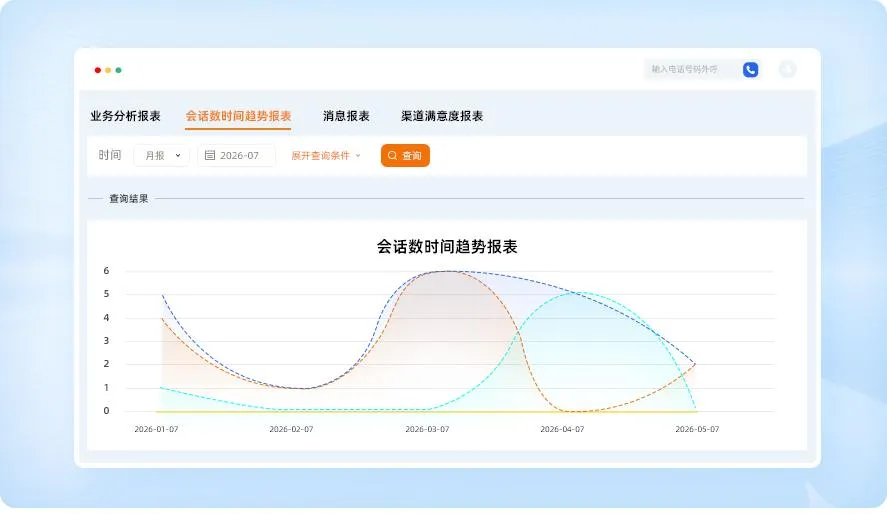Select the 会话数时间趋势报表 tab
The height and width of the screenshot is (515, 887).
[x=238, y=116]
